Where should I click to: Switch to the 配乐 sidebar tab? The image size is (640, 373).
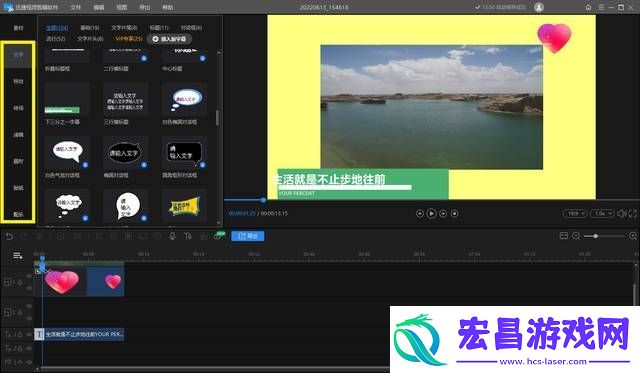pyautogui.click(x=18, y=214)
